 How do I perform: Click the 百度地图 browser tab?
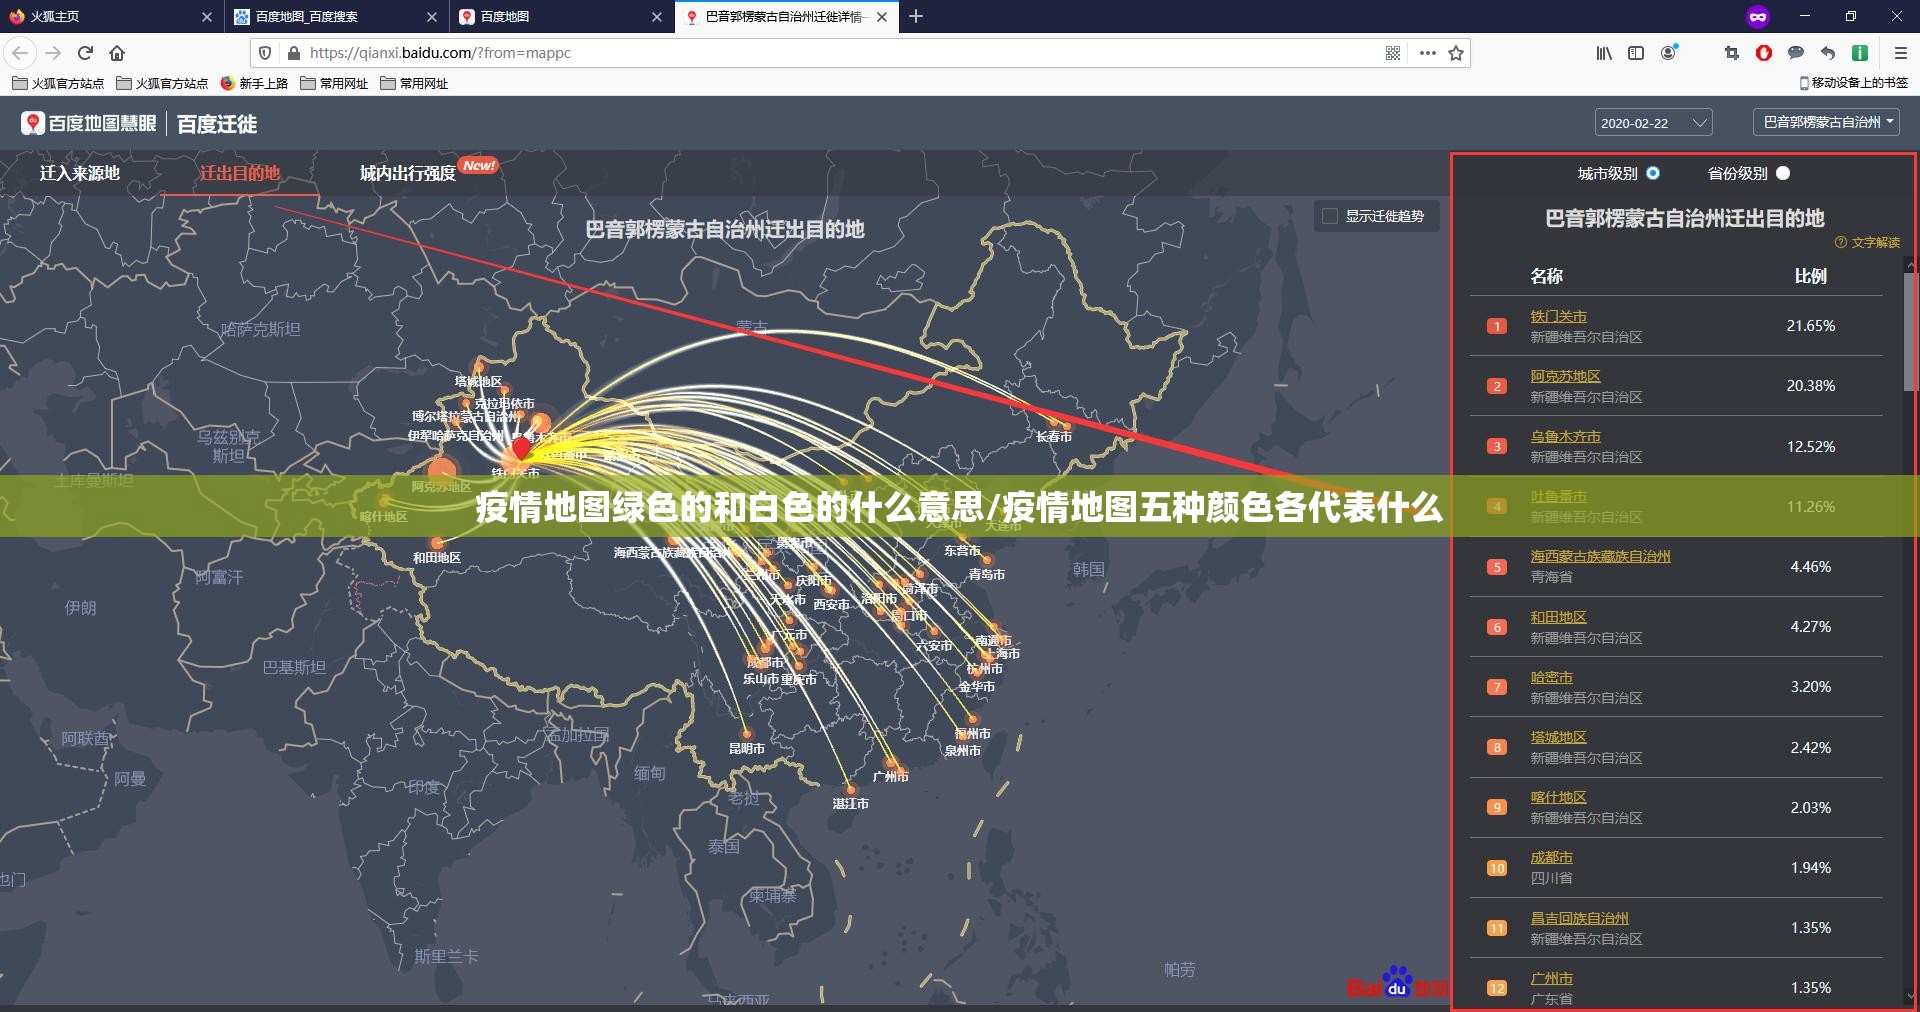(x=545, y=17)
